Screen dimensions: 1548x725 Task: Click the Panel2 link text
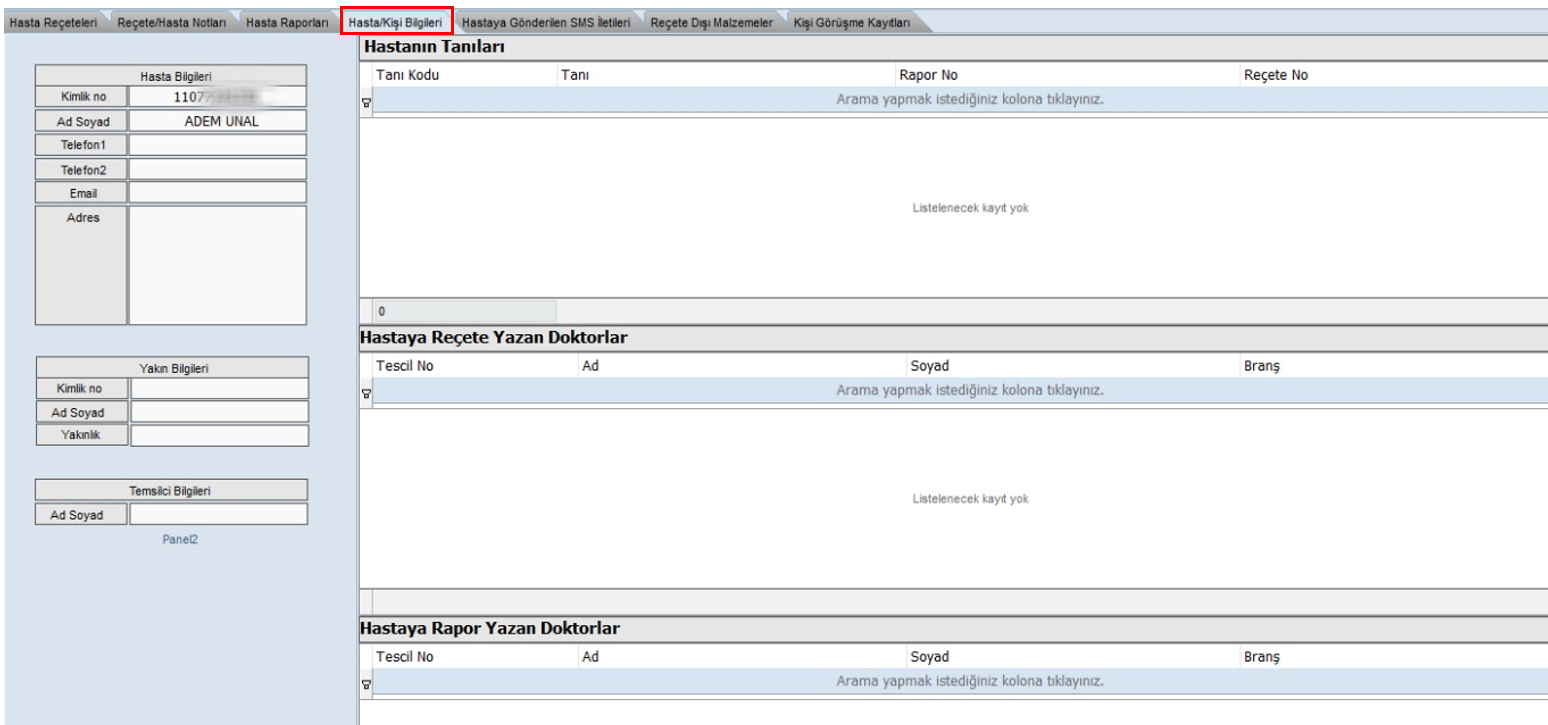click(x=181, y=540)
